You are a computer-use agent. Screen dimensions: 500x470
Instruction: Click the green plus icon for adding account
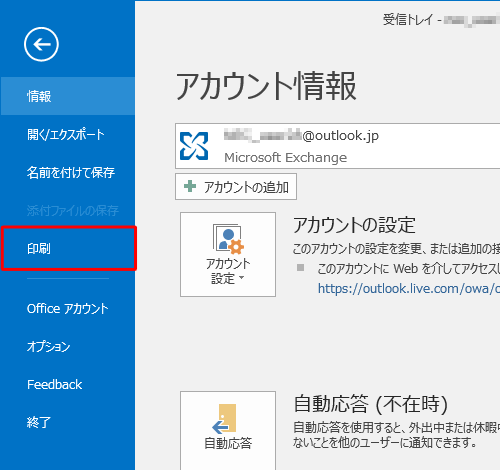(x=190, y=186)
